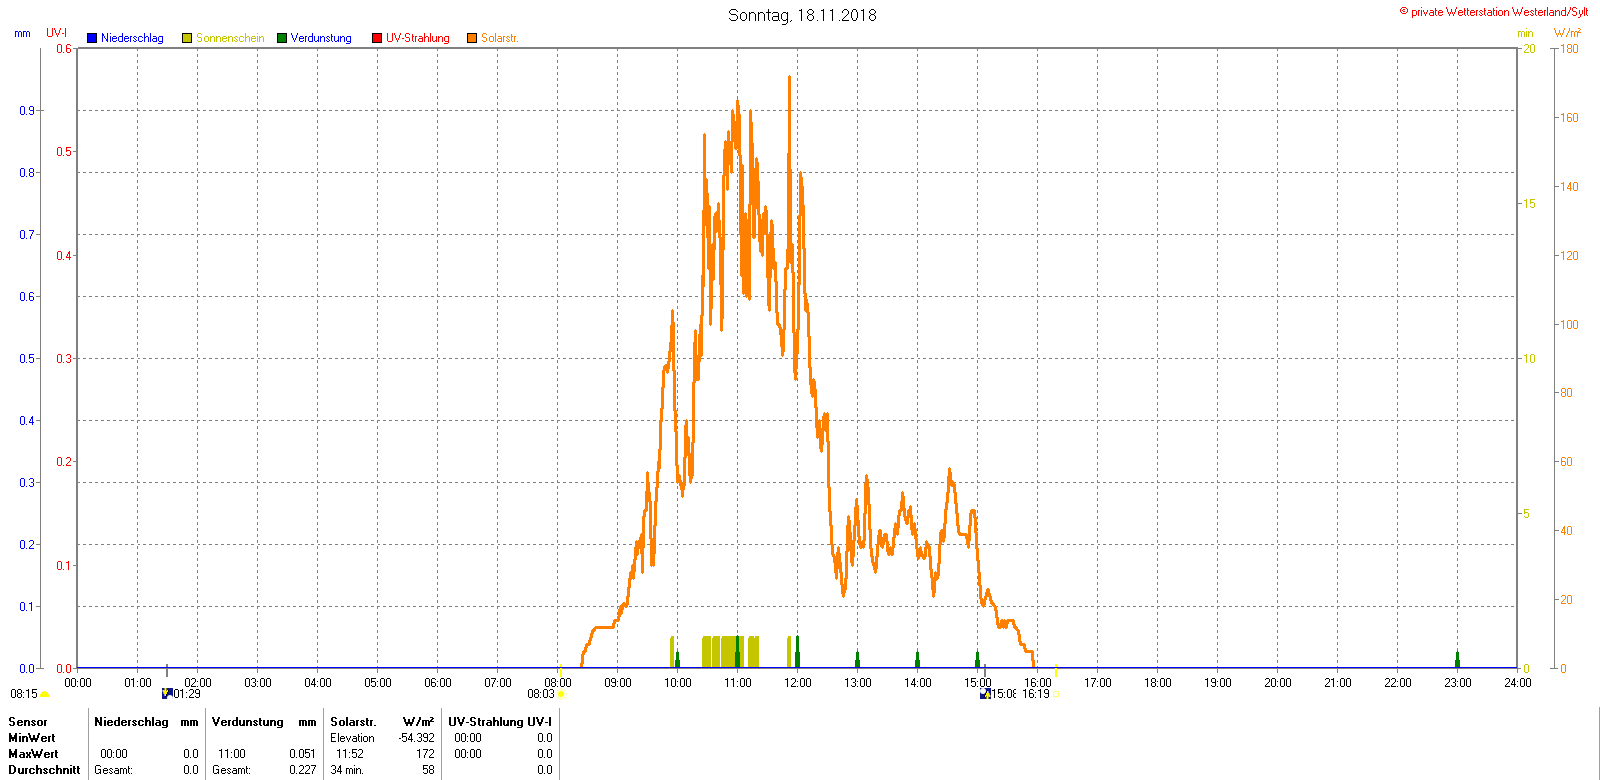Click the yellow Sonnenschein legend swatch
This screenshot has height=780, width=1600.
187,38
